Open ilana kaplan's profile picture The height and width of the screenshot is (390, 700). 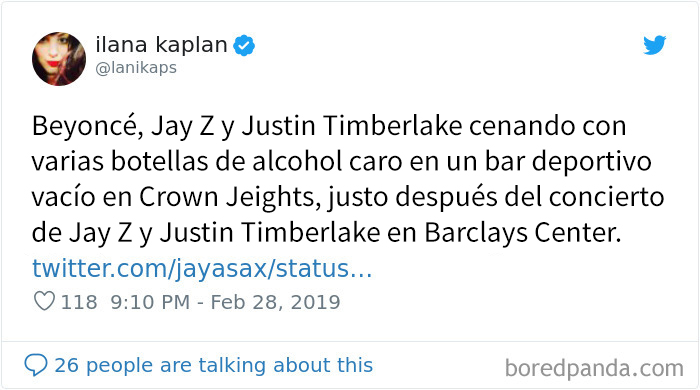pyautogui.click(x=59, y=59)
